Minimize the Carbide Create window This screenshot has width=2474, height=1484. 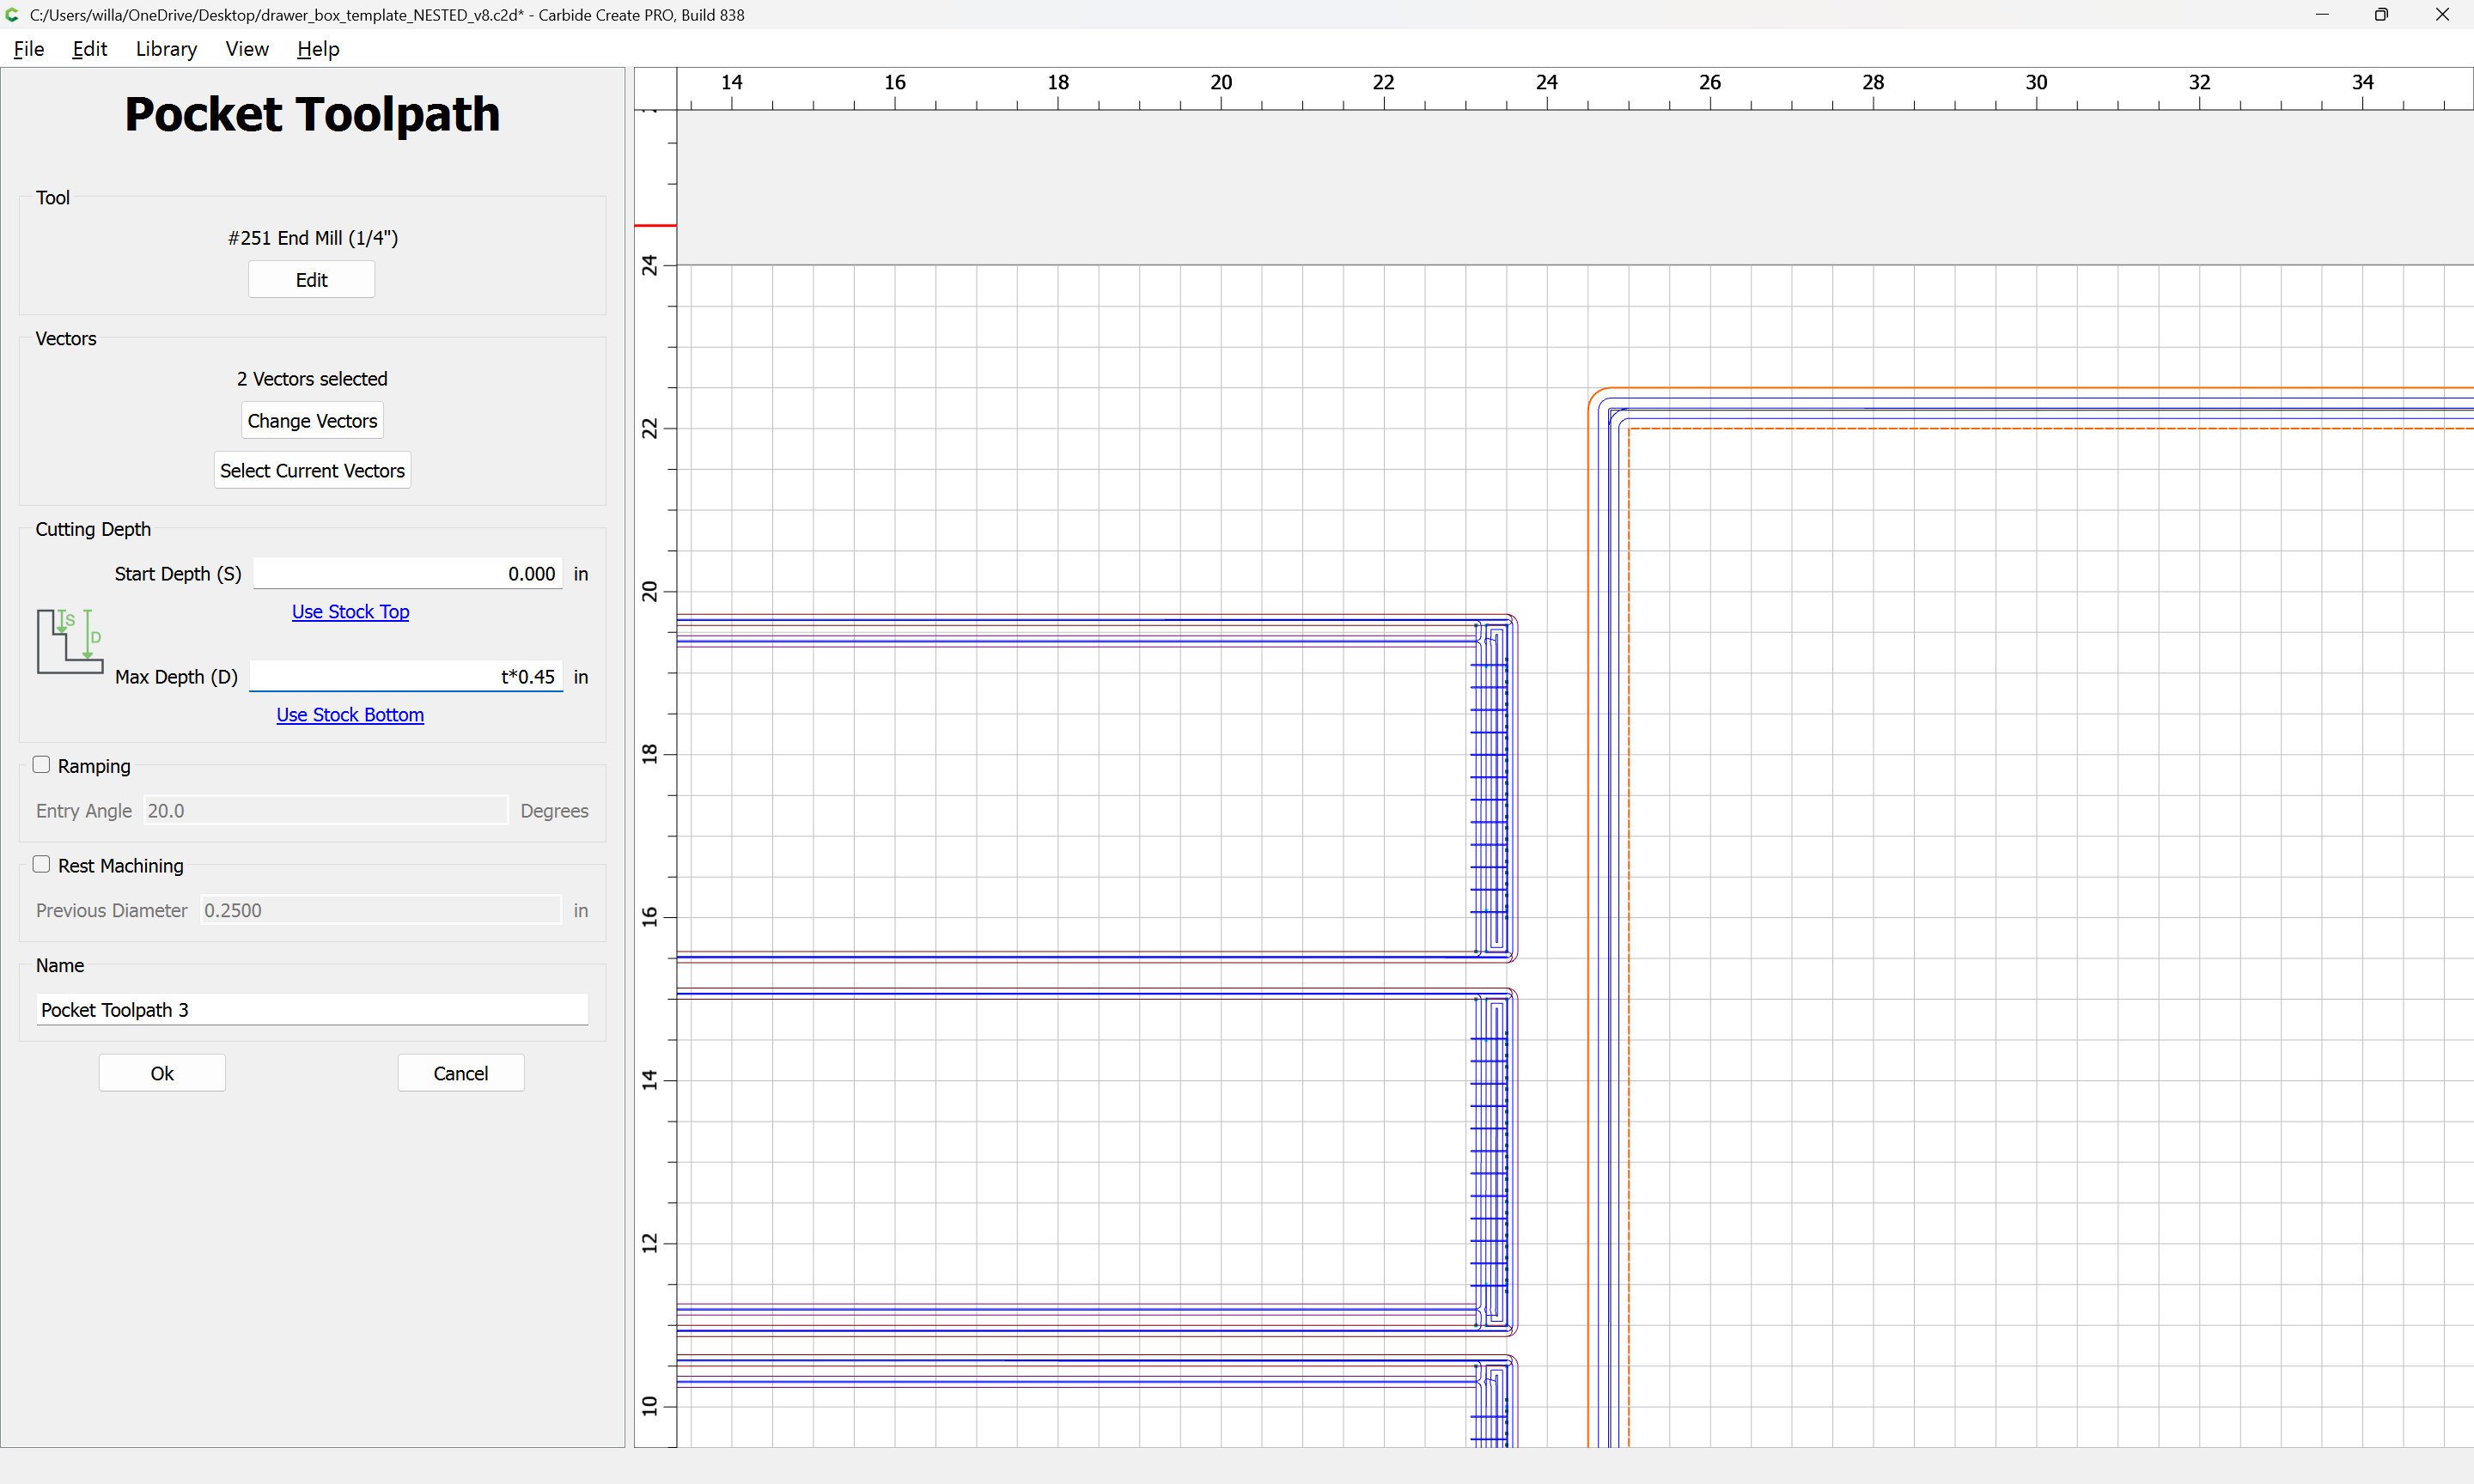2321,15
